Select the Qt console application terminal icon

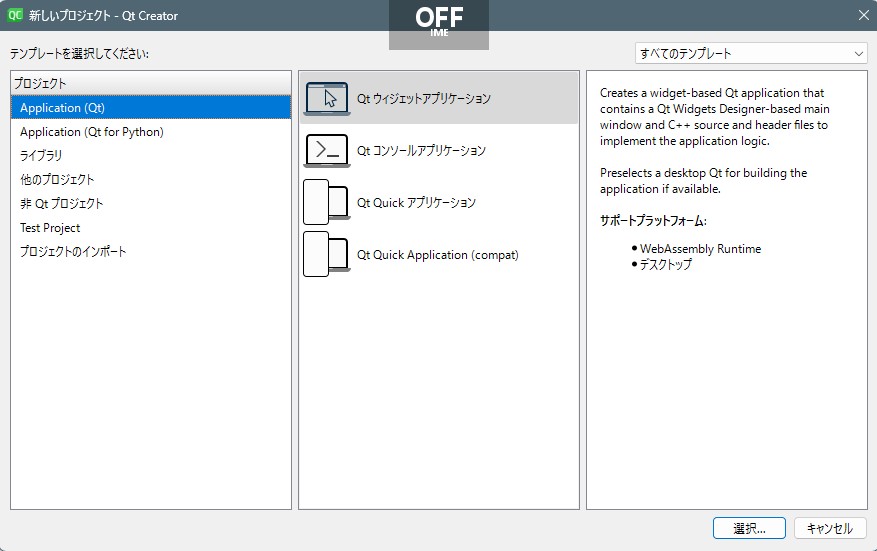[327, 150]
